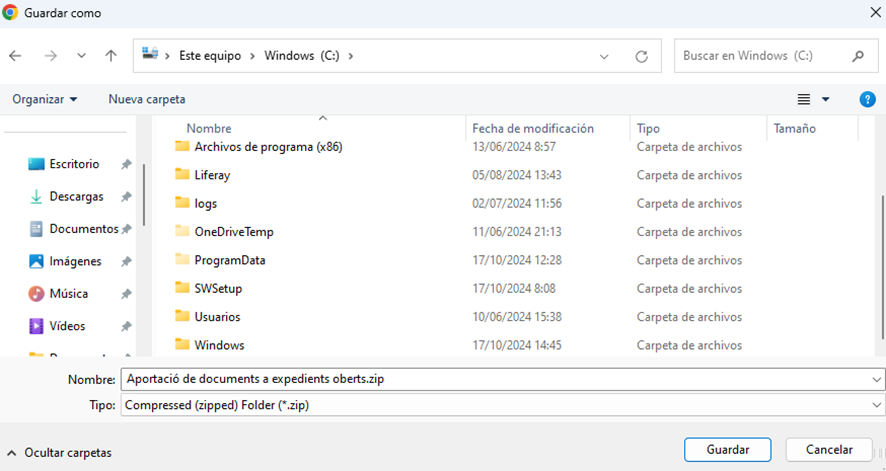Open the help question mark icon

pyautogui.click(x=867, y=99)
